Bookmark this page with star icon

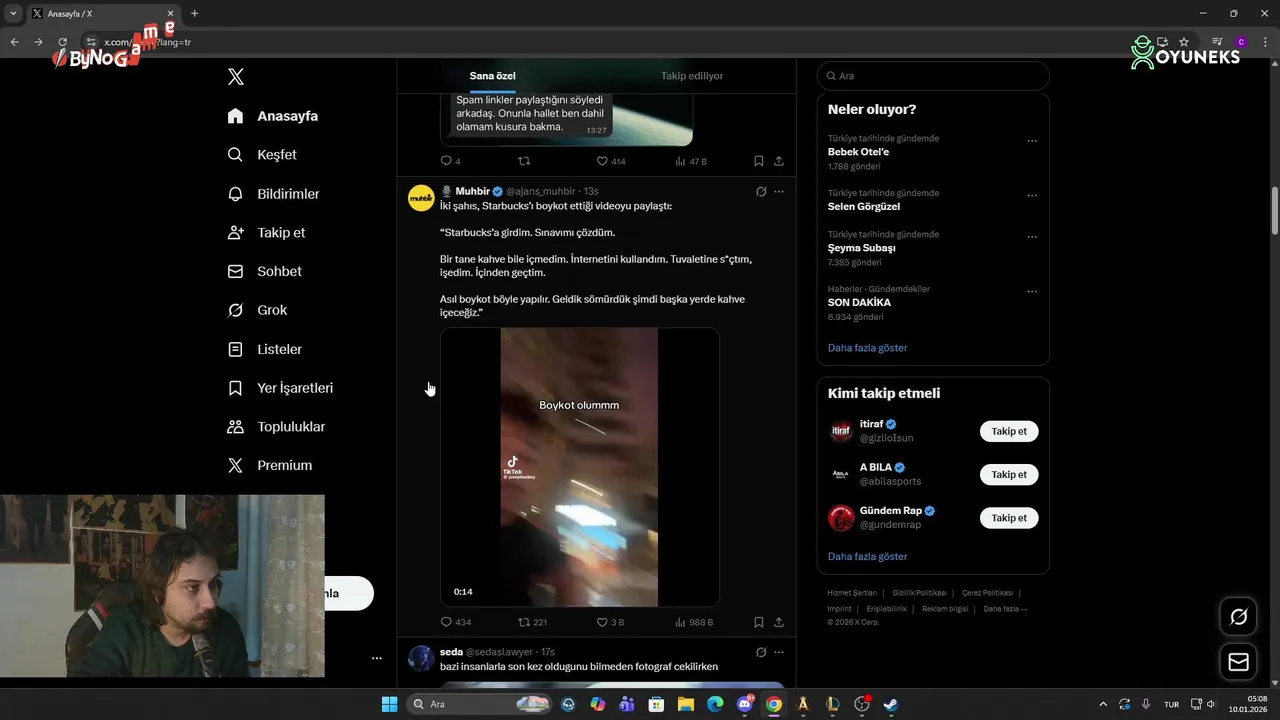pos(1184,42)
